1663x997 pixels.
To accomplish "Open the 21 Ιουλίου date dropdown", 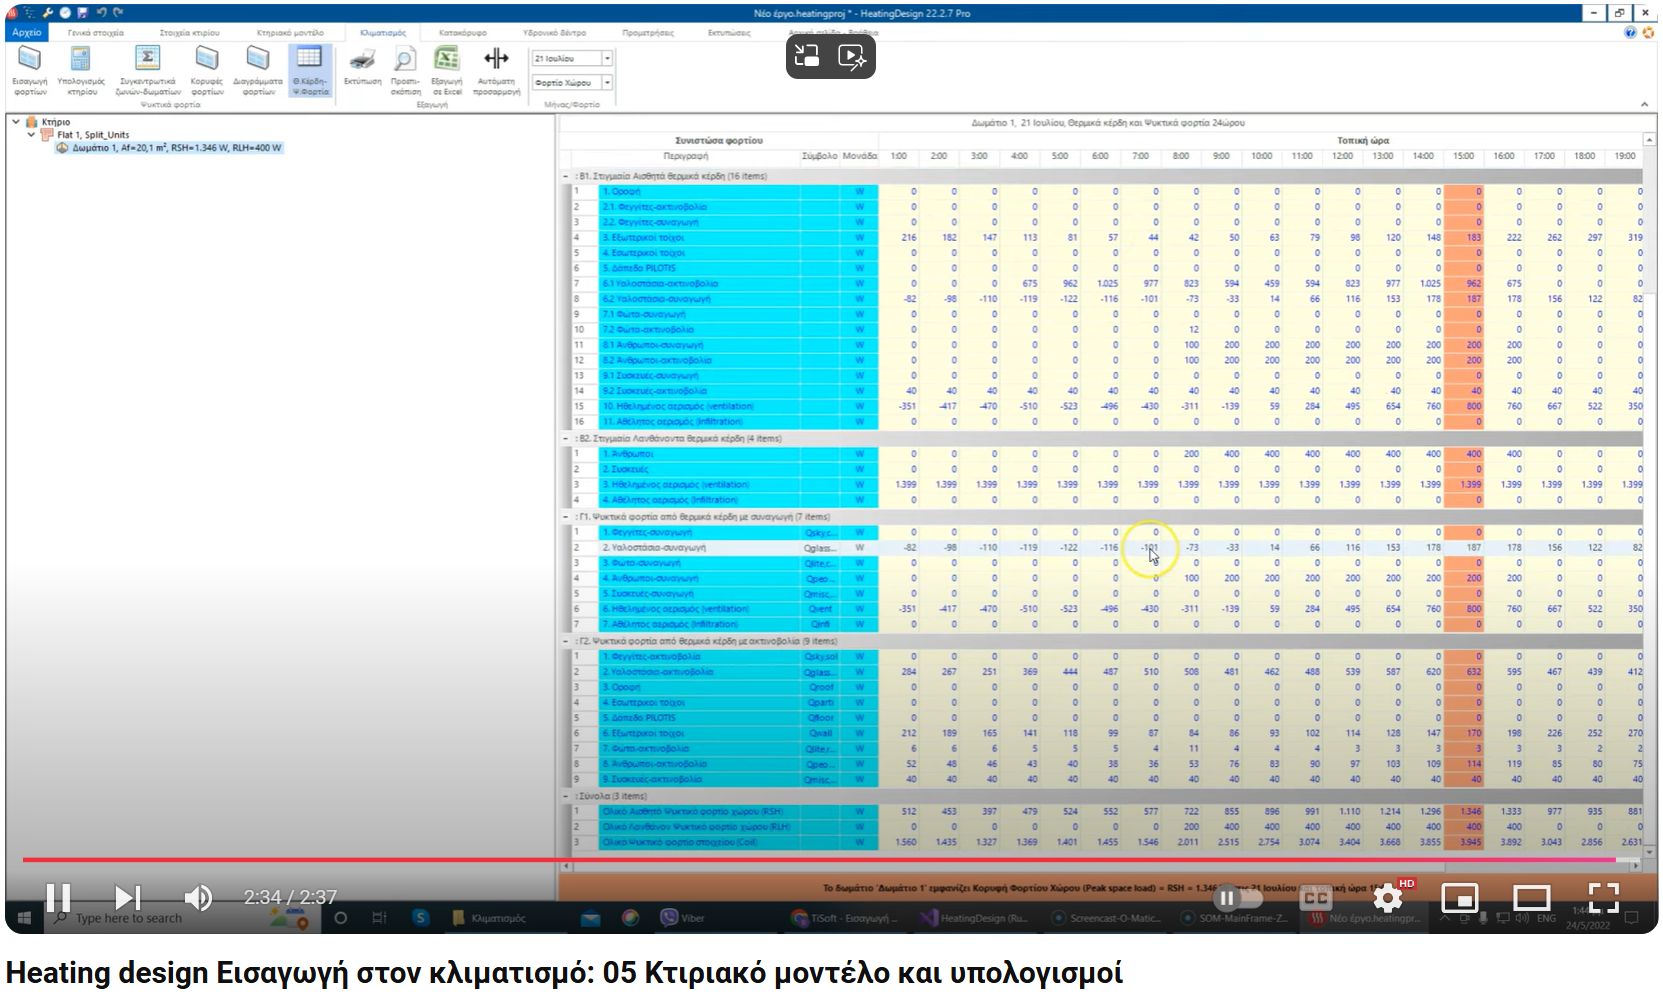I will point(607,57).
